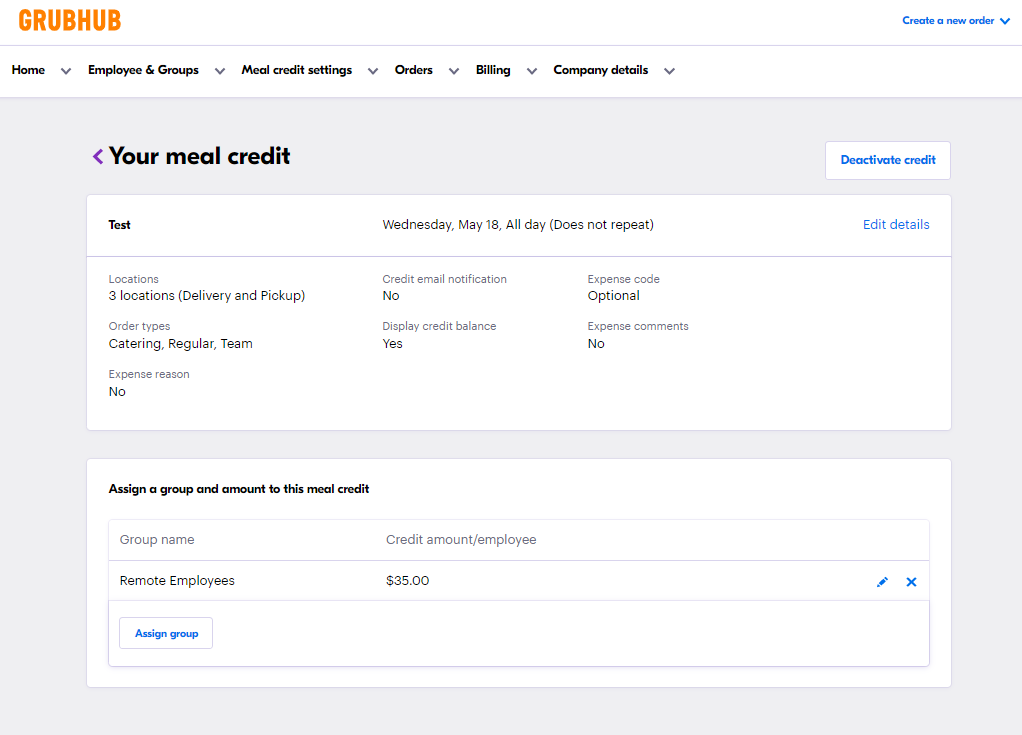Select the Meal credit settings menu
Viewport: 1022px width, 735px height.
[296, 70]
